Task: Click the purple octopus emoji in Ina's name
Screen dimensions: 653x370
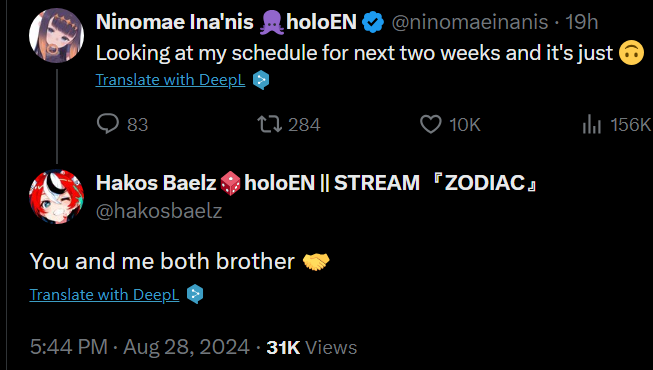Action: [x=272, y=22]
